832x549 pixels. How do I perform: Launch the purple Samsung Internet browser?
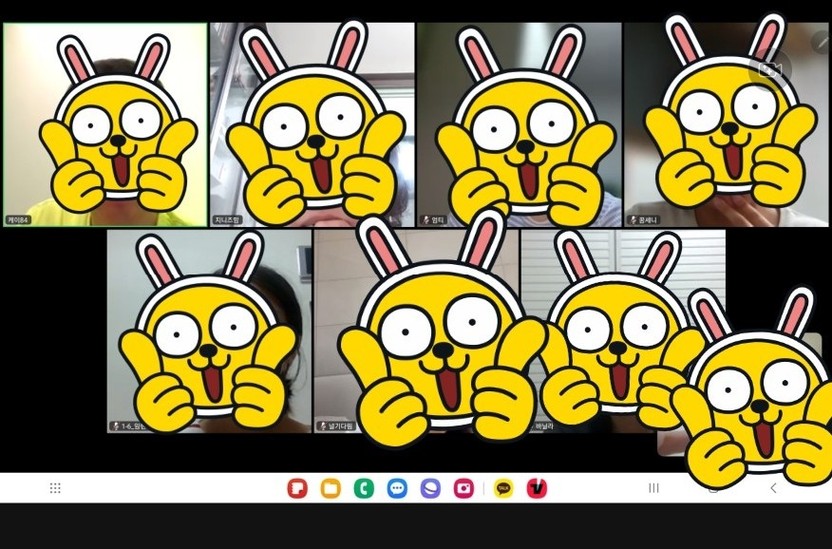coord(430,488)
